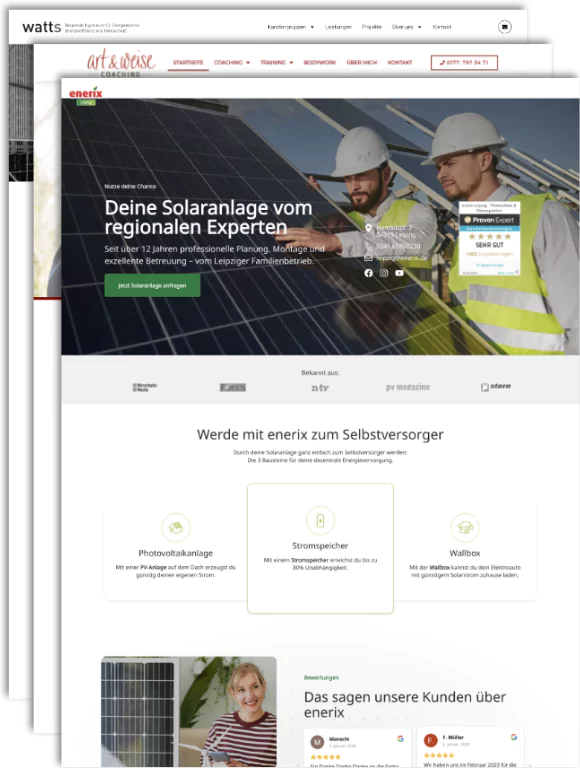Viewport: 580px width, 768px height.
Task: Open BODYWORK in the art & weise menu
Action: click(320, 63)
